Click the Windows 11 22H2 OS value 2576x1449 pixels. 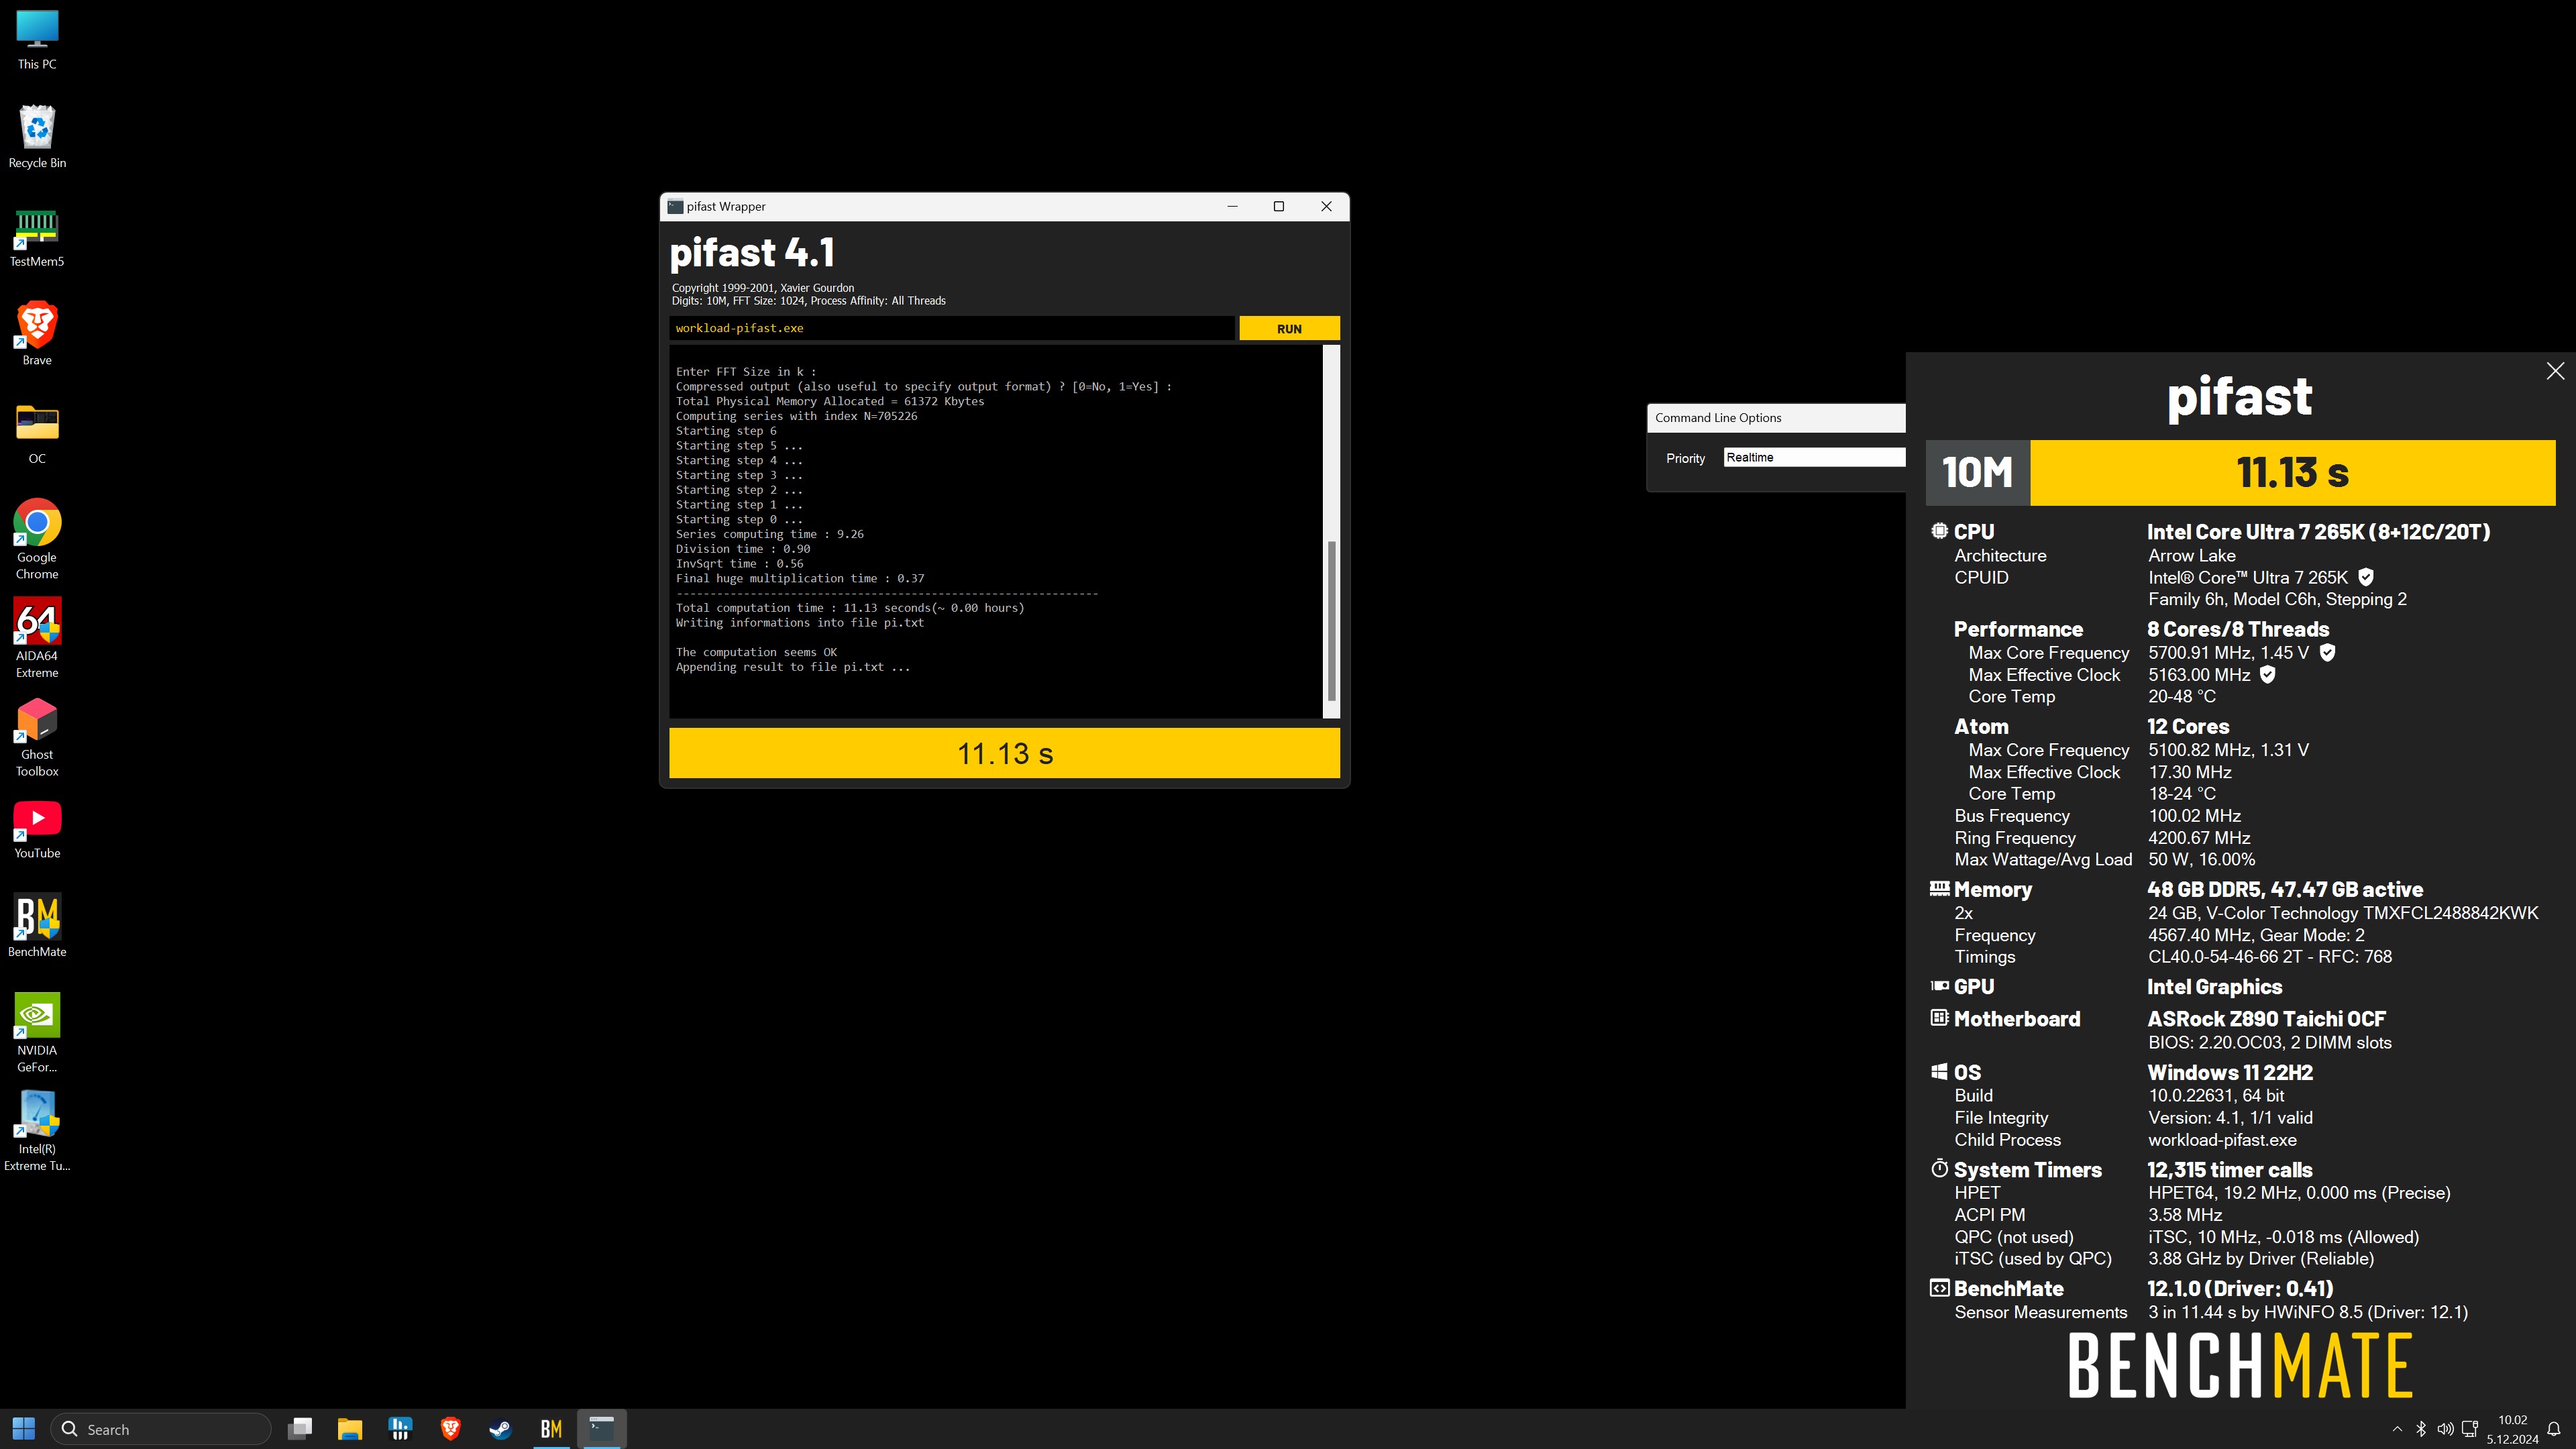2230,1072
